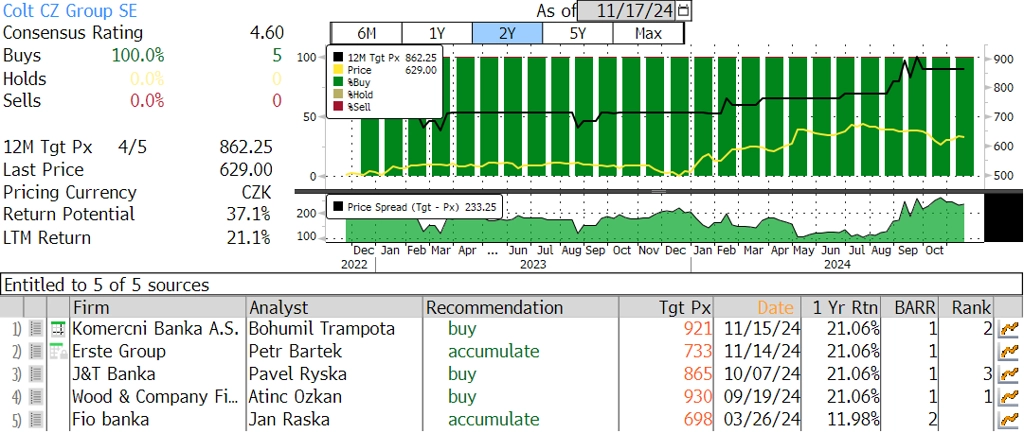This screenshot has height=433, width=1024.
Task: Switch chart range to 1Y
Action: (437, 33)
